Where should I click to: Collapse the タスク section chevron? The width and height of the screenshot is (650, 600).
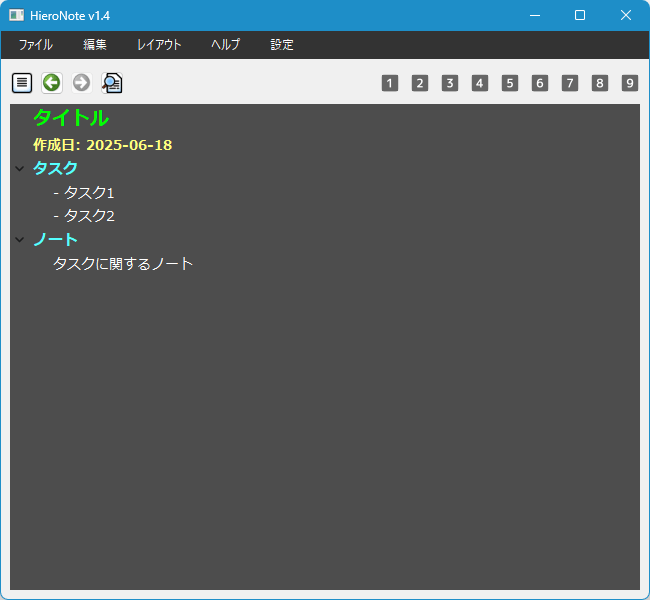19,168
